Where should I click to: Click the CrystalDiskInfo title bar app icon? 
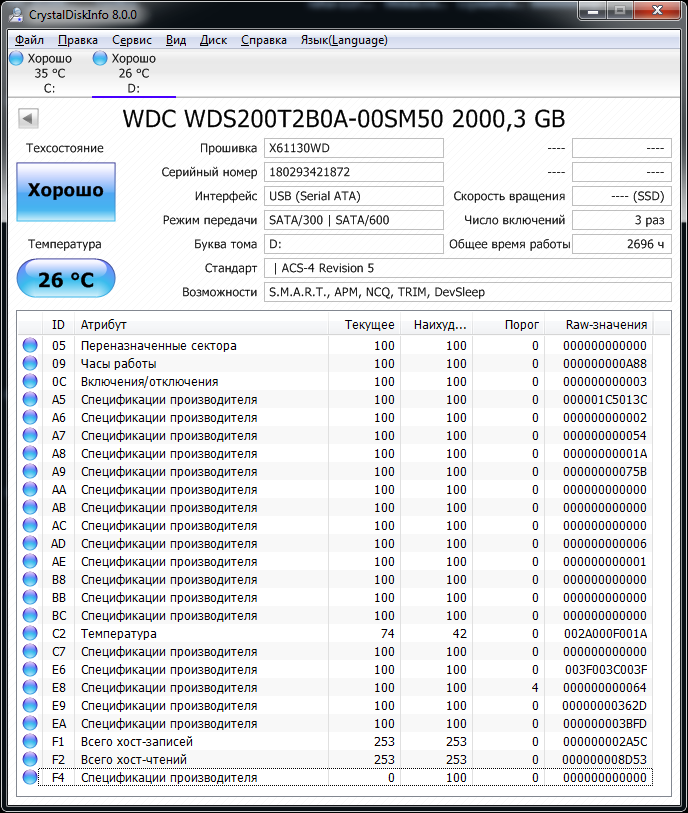click(16, 15)
